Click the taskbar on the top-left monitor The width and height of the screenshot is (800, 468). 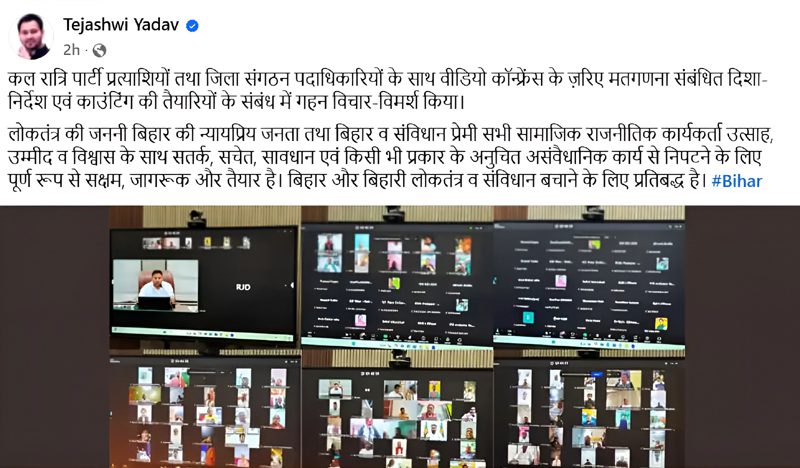(203, 334)
